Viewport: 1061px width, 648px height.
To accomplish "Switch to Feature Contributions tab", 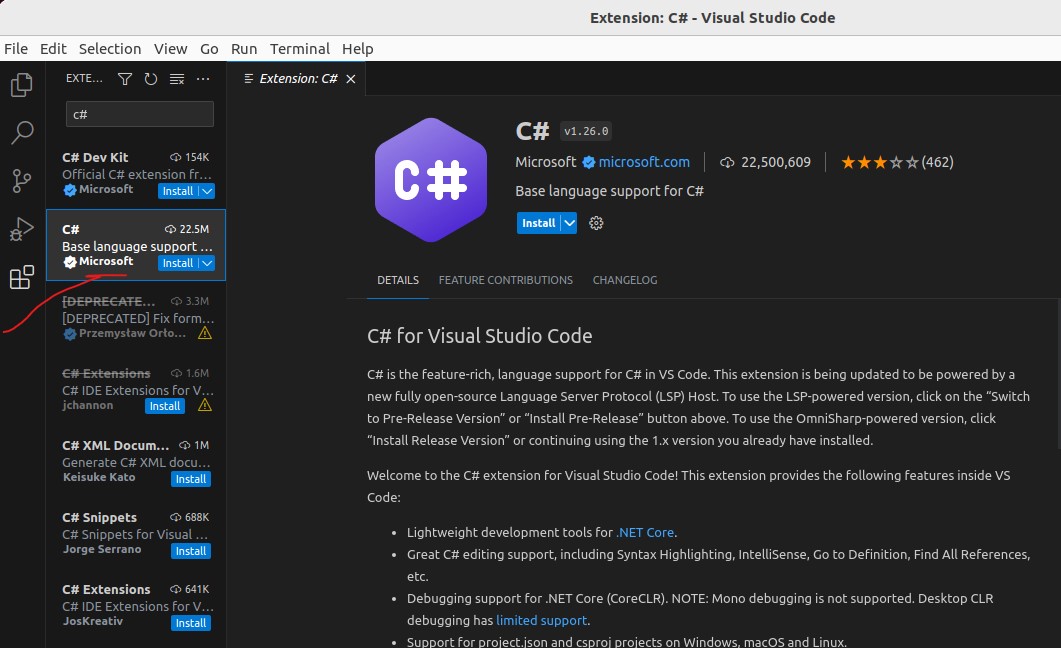I will coord(505,280).
